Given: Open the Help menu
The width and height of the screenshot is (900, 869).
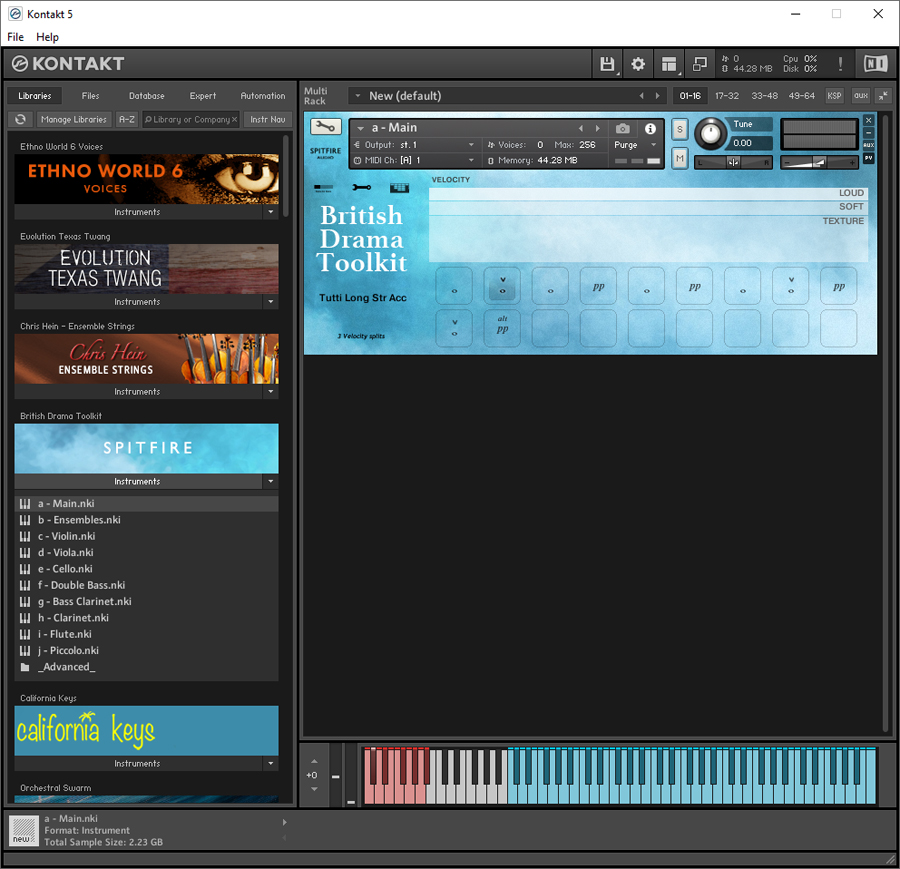Looking at the screenshot, I should coord(47,37).
